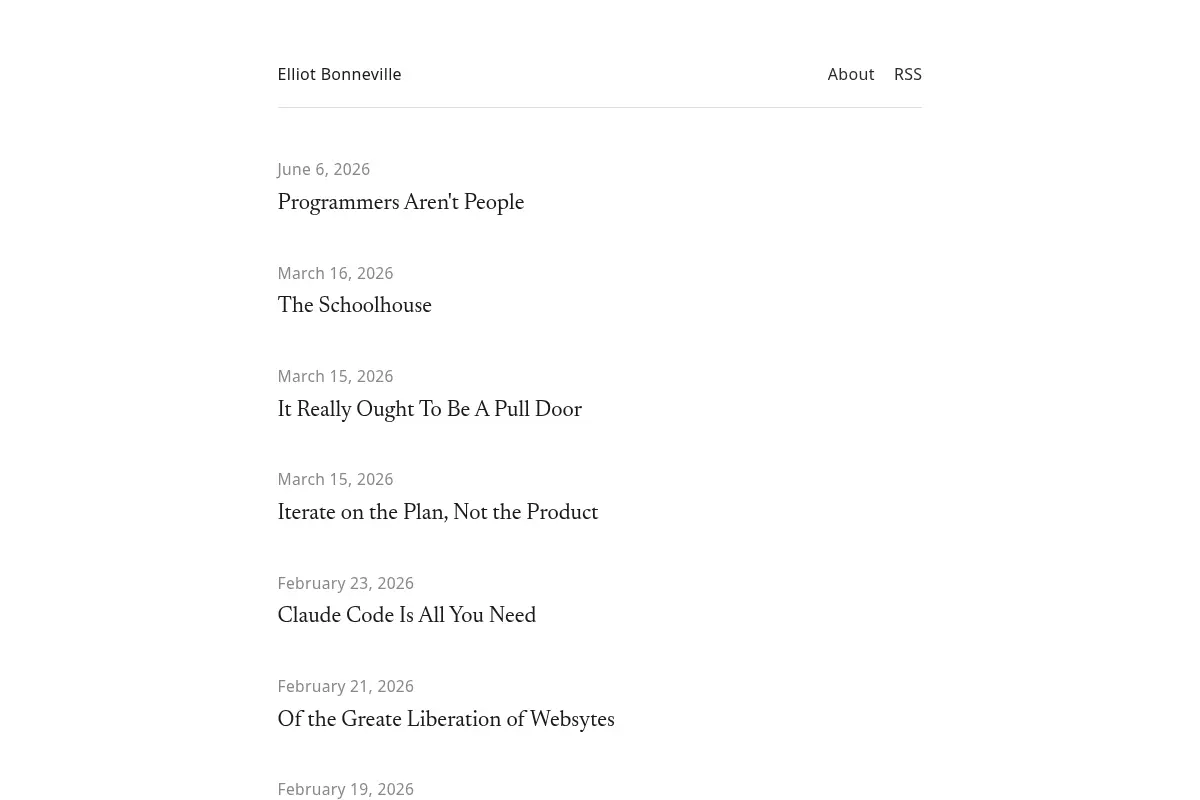
Task: Visit the newest post from June 2026
Action: [x=400, y=203]
